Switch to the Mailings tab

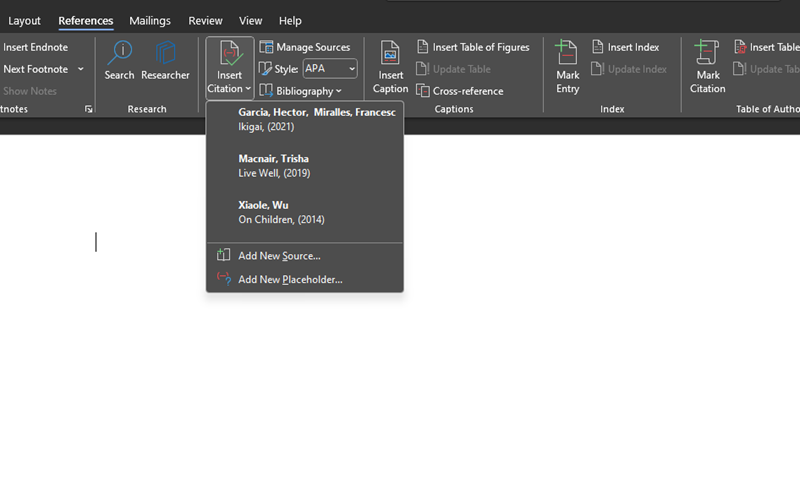point(150,21)
